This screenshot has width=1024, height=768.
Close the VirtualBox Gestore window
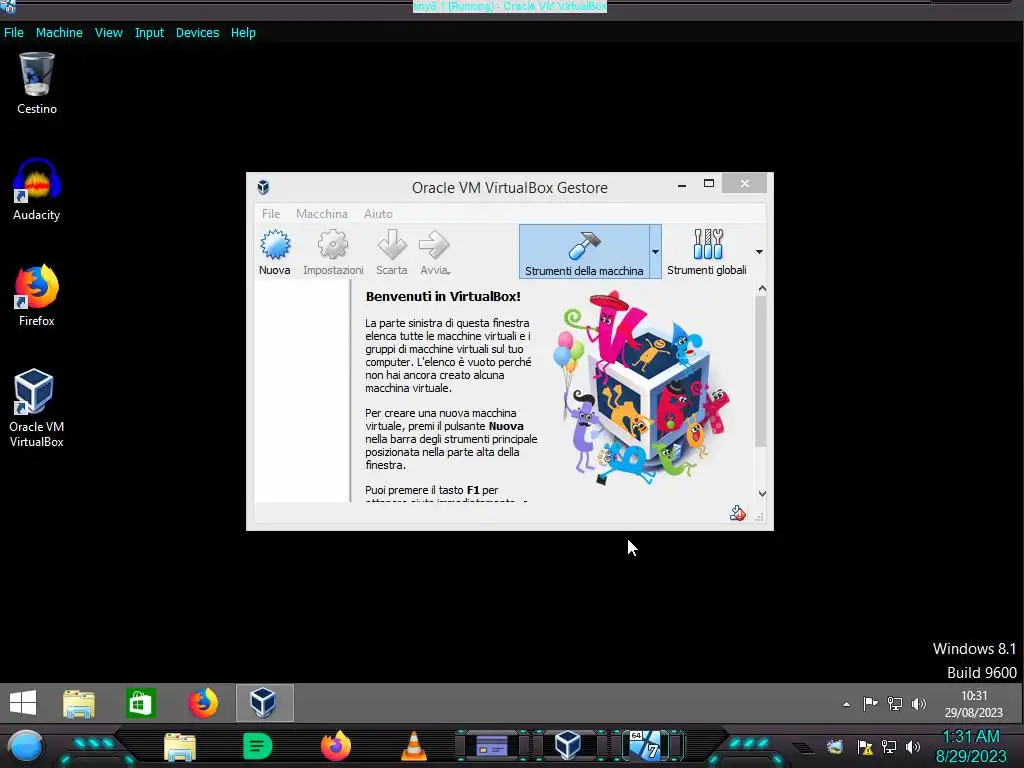click(x=744, y=184)
